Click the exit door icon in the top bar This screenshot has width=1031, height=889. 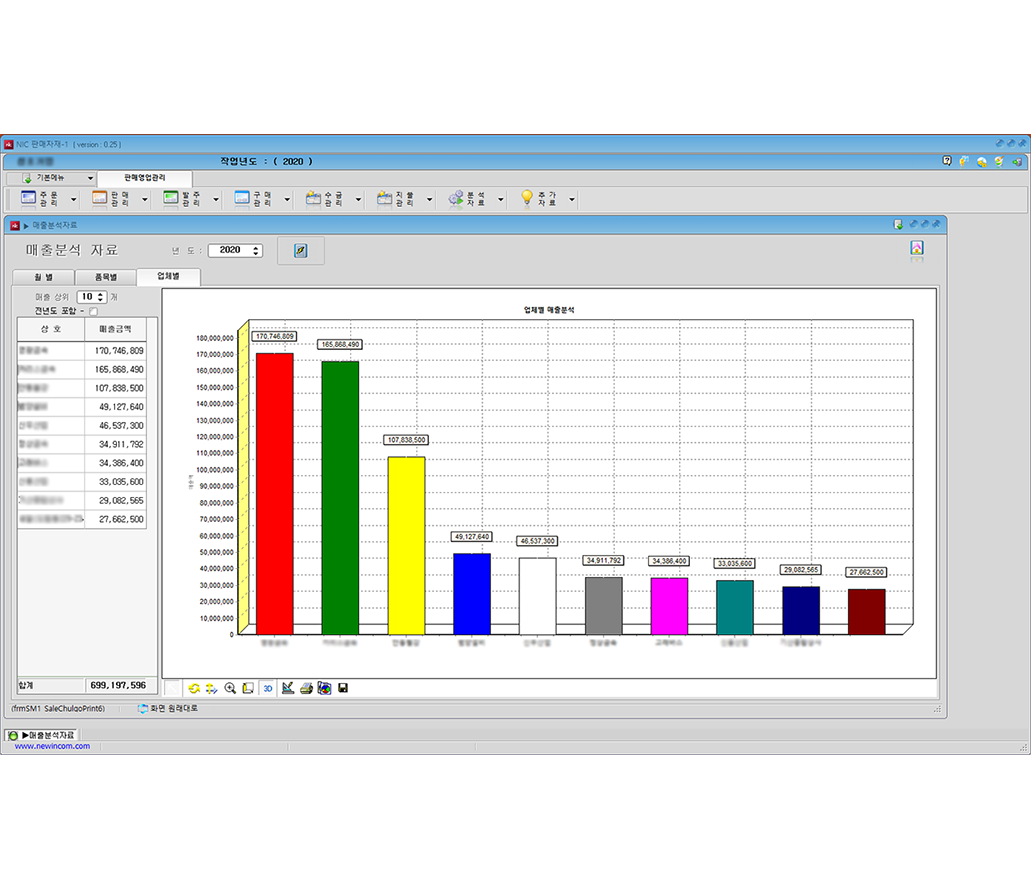coord(1017,161)
